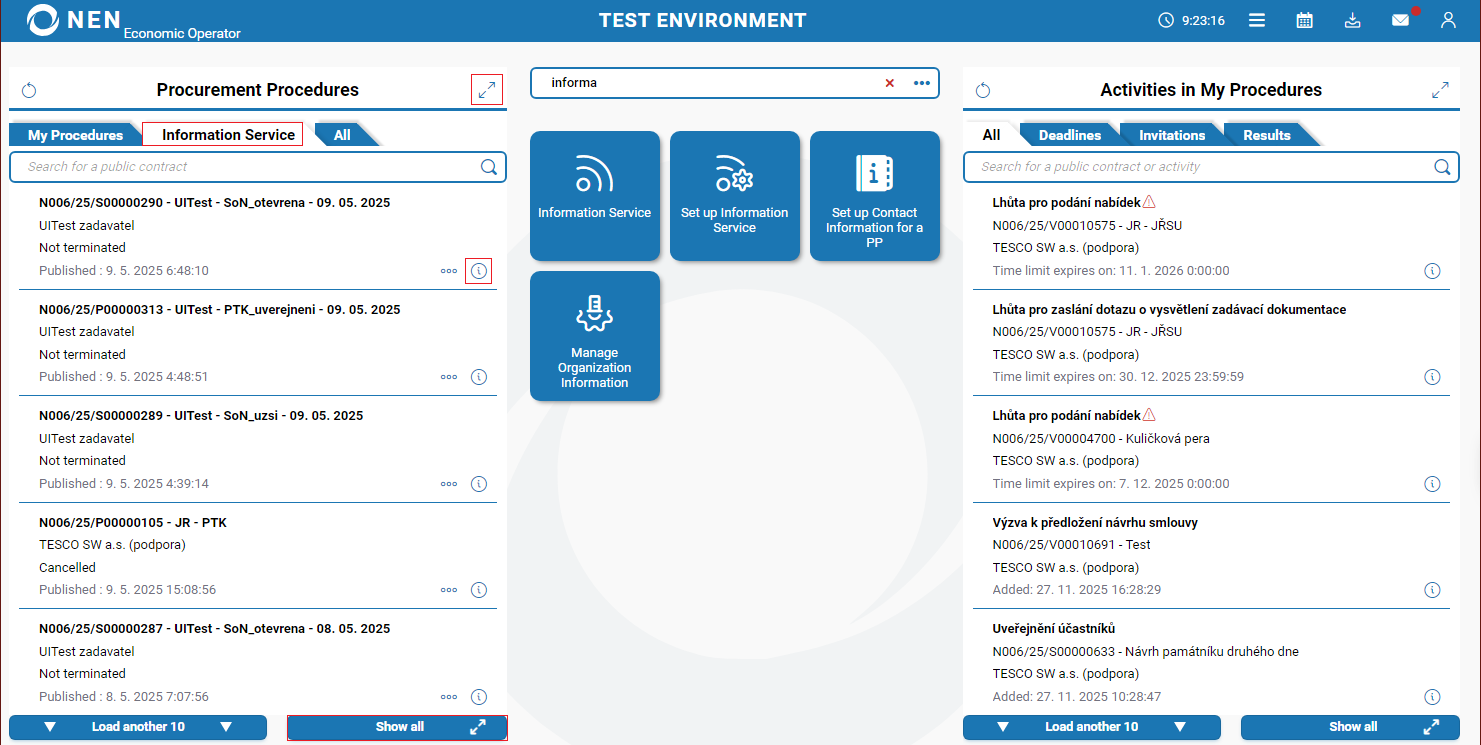
Task: Open 'Lhůta pro zaslání dotazu' activity
Action: (x=1169, y=310)
